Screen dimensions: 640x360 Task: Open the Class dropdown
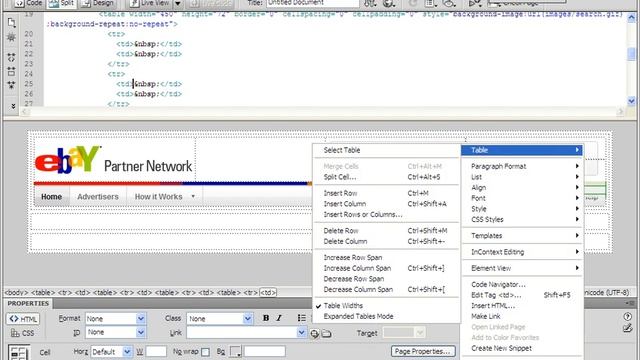[x=220, y=318]
